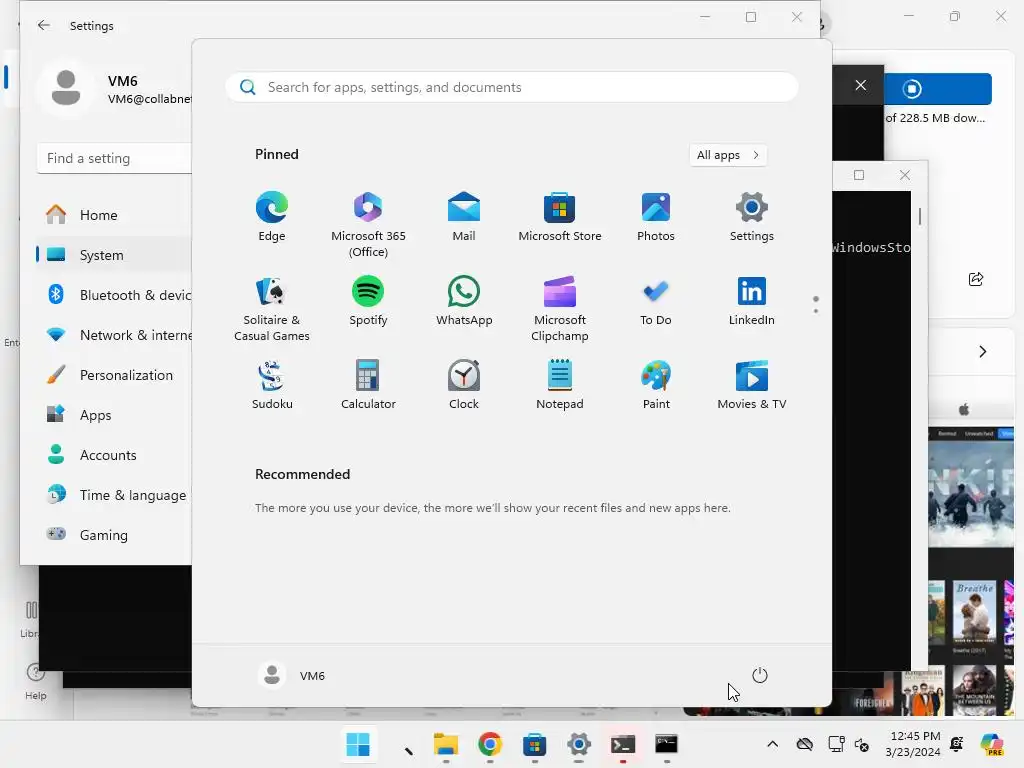The width and height of the screenshot is (1024, 768).
Task: Click the muted volume tray icon
Action: [x=862, y=744]
